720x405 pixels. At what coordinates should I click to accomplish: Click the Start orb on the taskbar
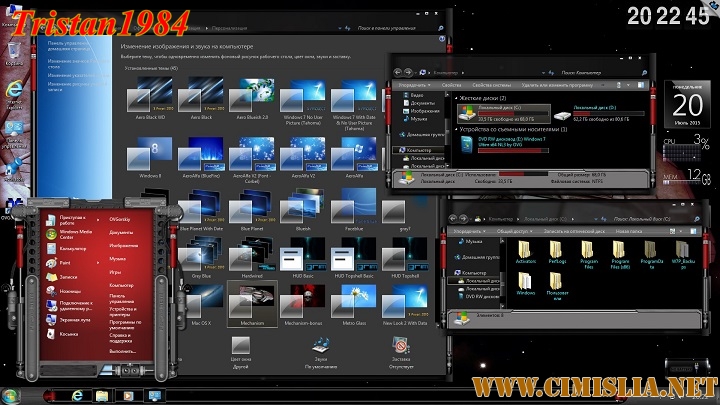12,395
